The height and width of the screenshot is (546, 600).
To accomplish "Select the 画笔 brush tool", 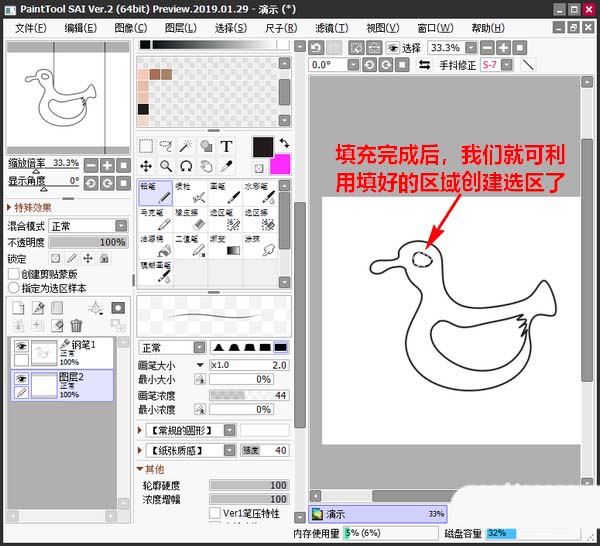I will click(x=225, y=193).
